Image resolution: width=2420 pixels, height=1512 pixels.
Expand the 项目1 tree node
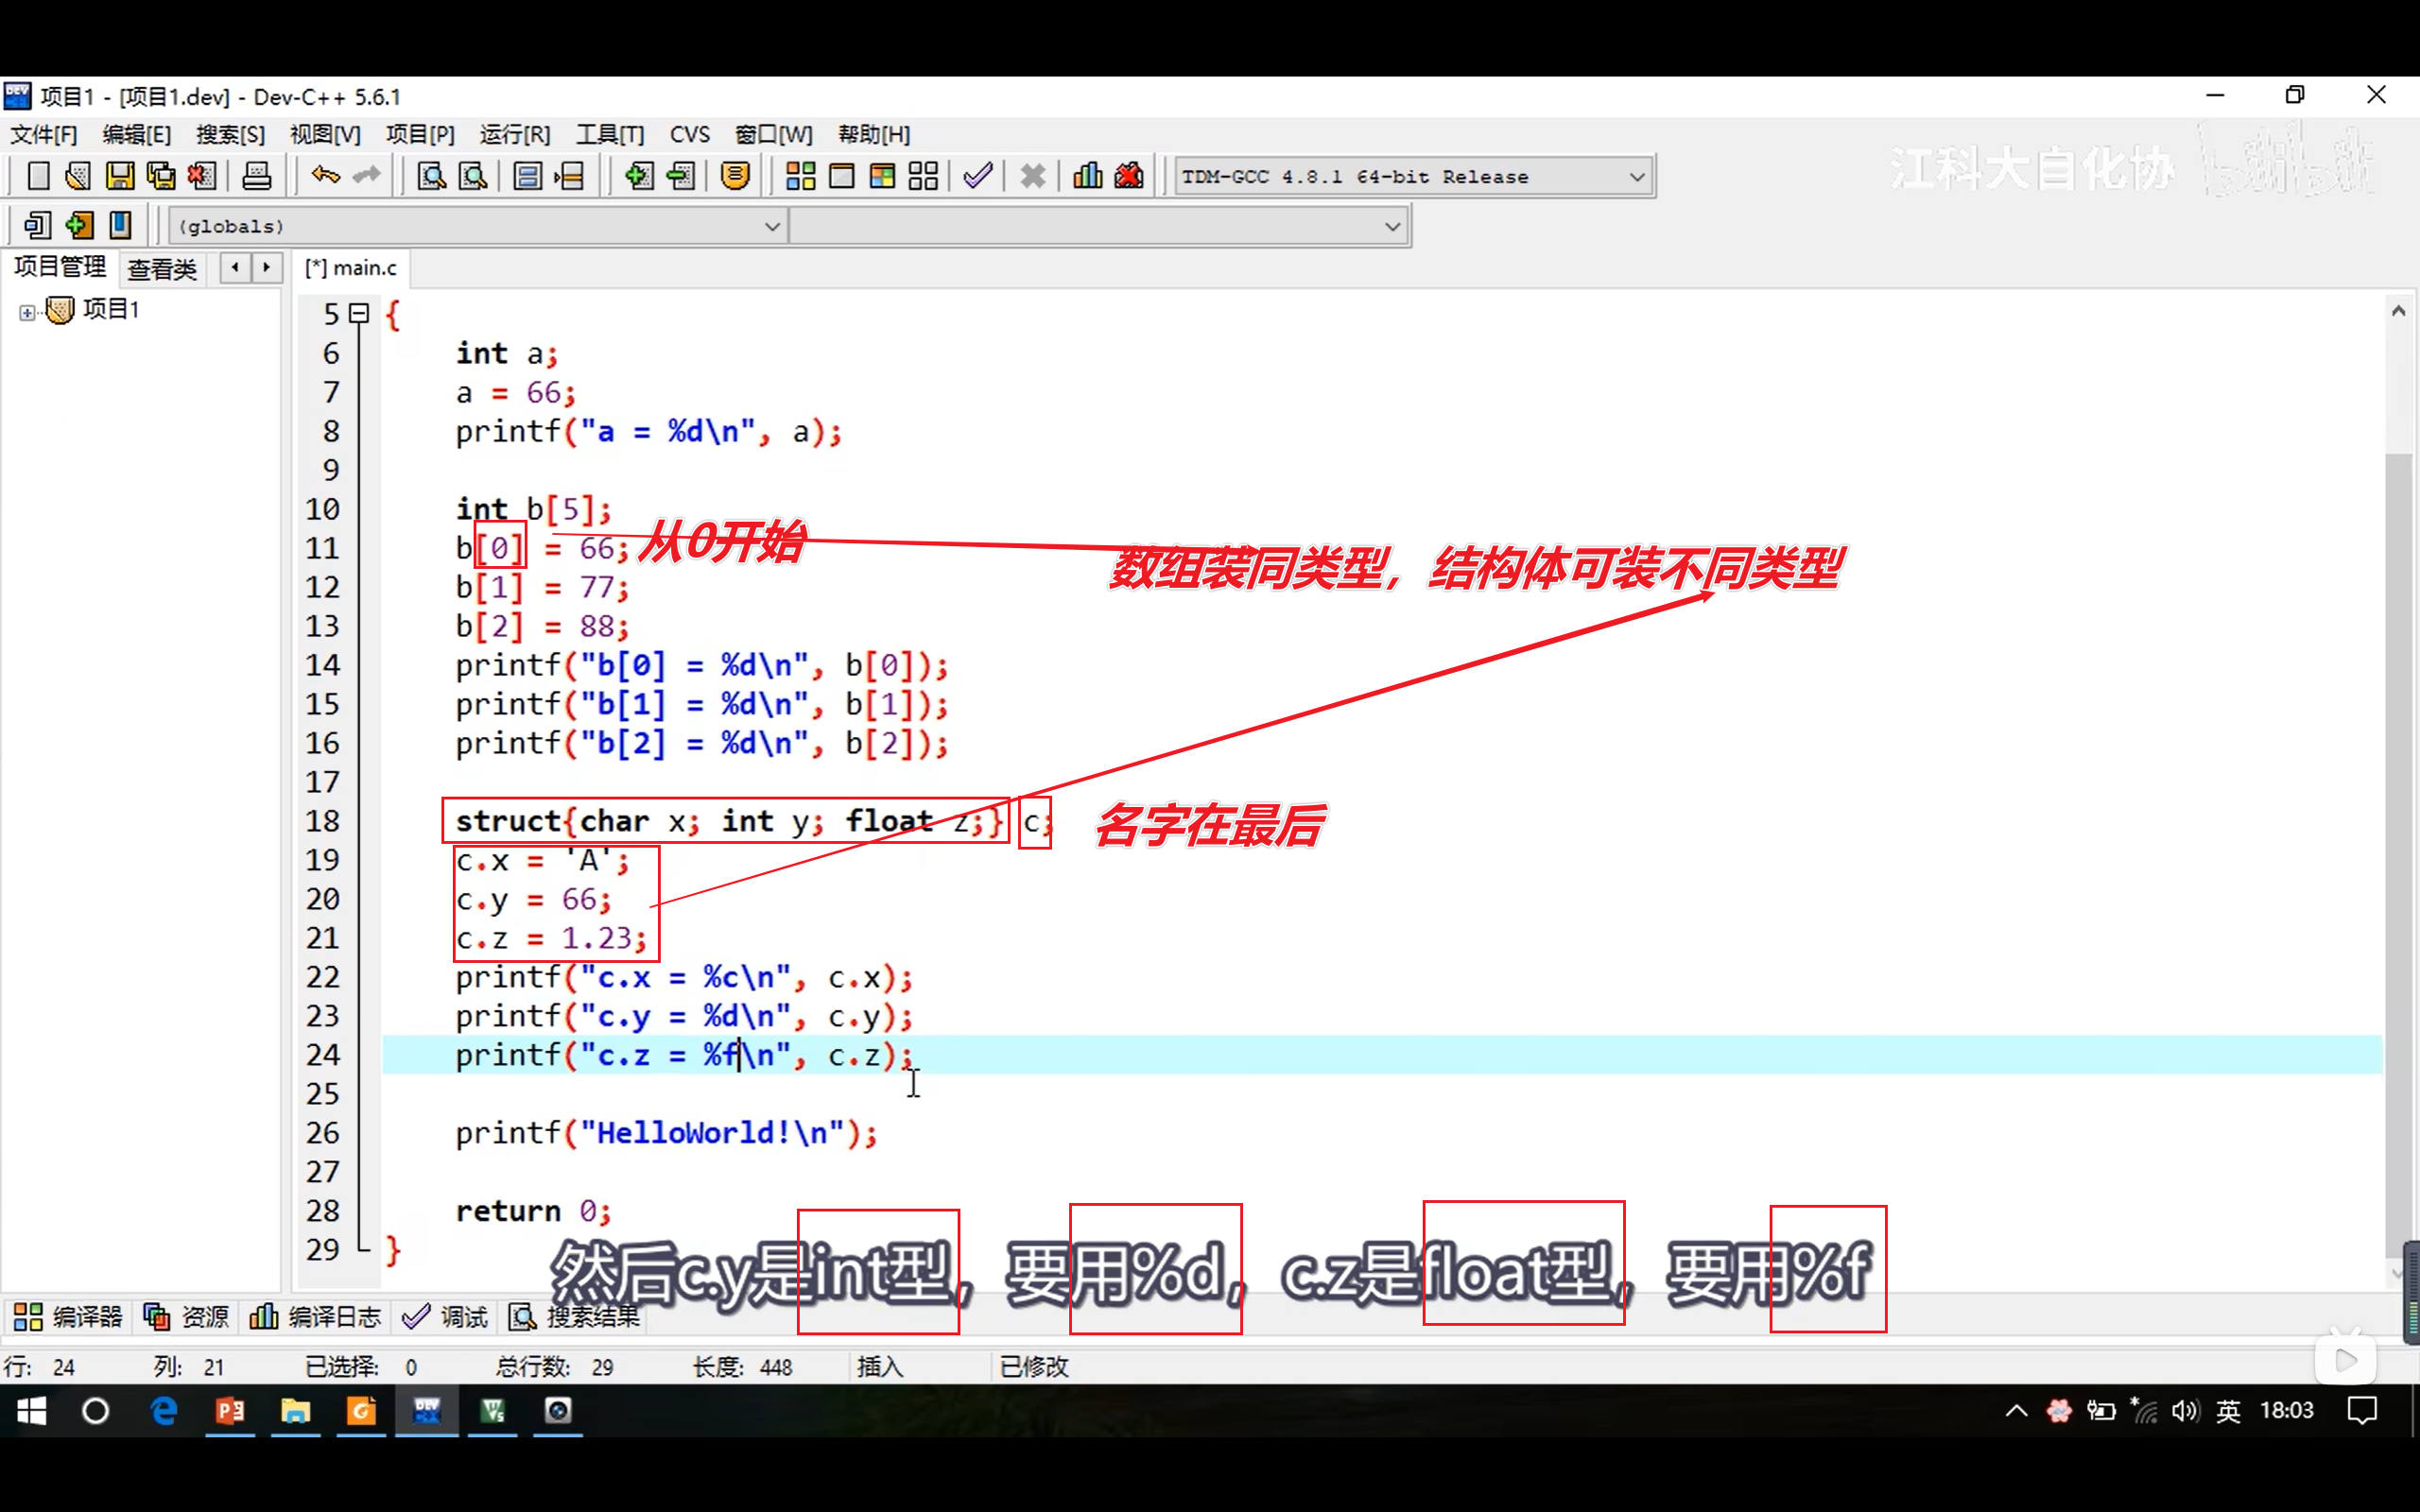point(27,312)
